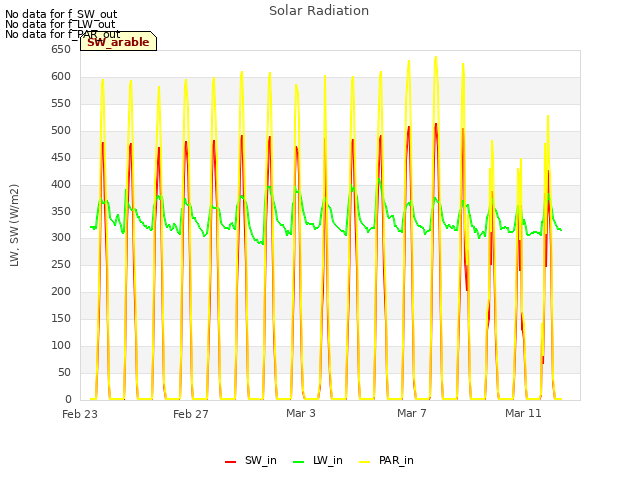Click the highest PAR_in peak near Mar 8
The width and height of the screenshot is (640, 480).
[x=436, y=57]
